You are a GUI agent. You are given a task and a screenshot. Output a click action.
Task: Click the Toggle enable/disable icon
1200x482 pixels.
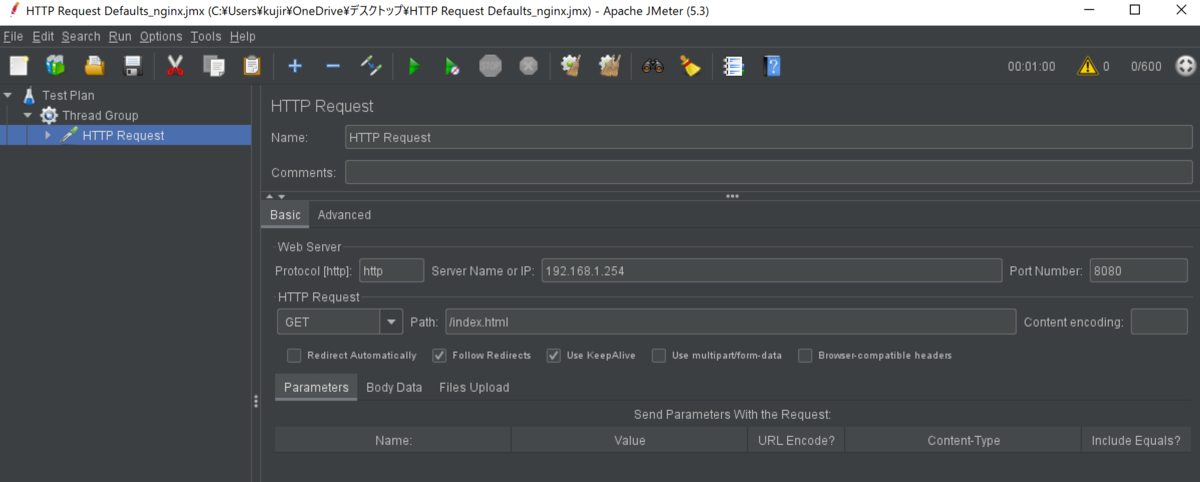[x=371, y=66]
